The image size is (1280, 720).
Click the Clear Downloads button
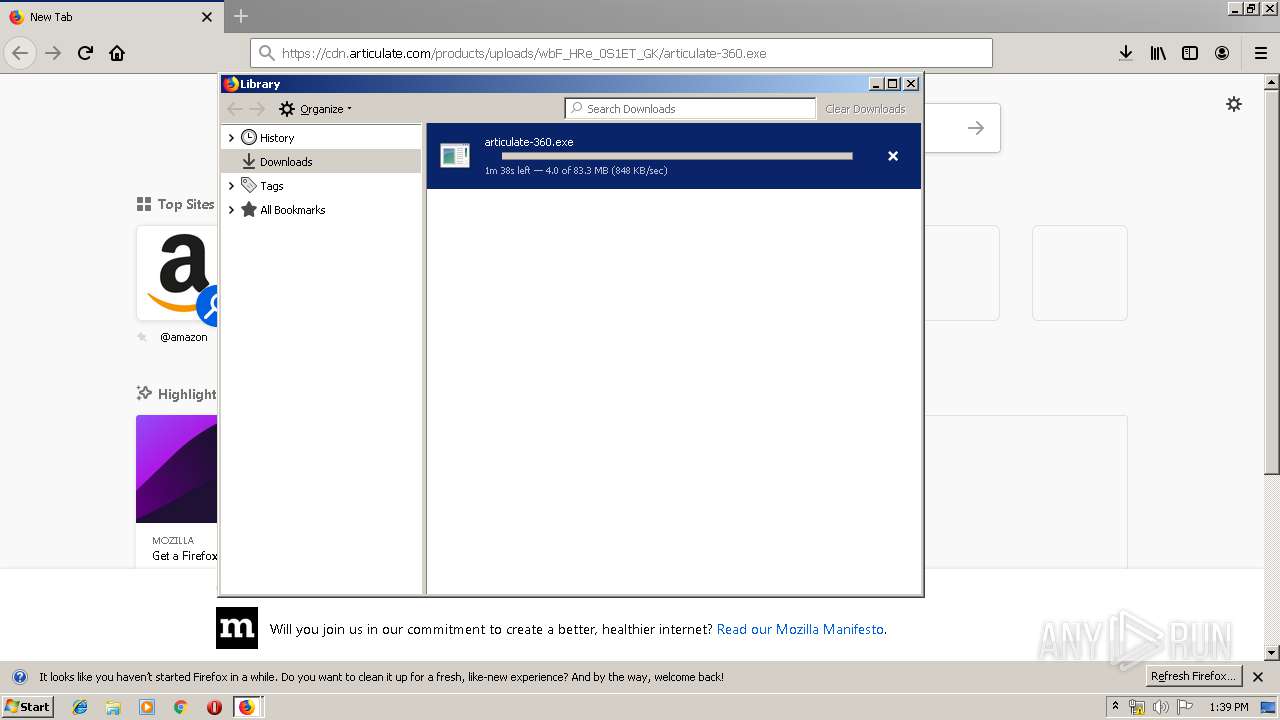click(x=865, y=109)
